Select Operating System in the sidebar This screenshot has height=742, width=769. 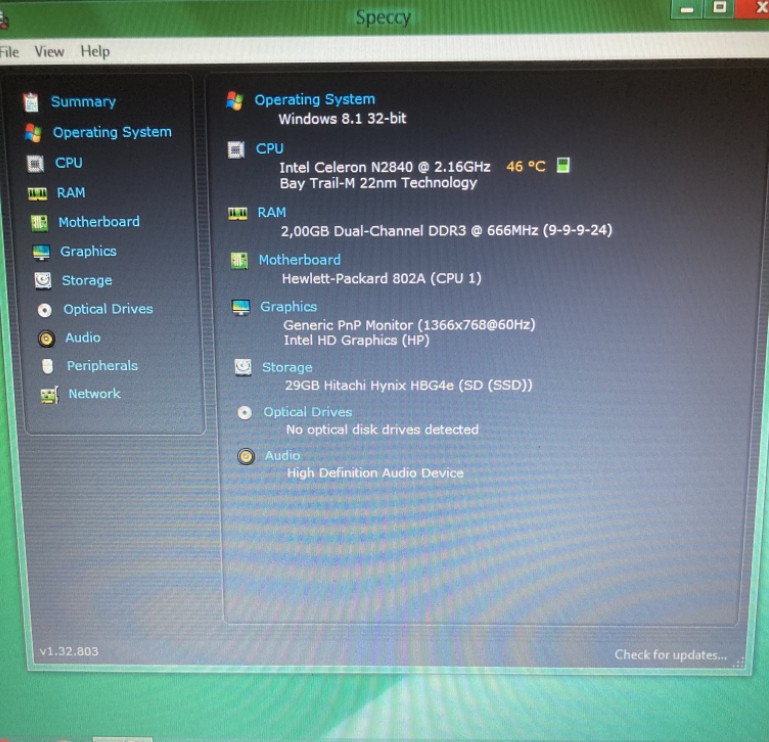click(x=112, y=132)
